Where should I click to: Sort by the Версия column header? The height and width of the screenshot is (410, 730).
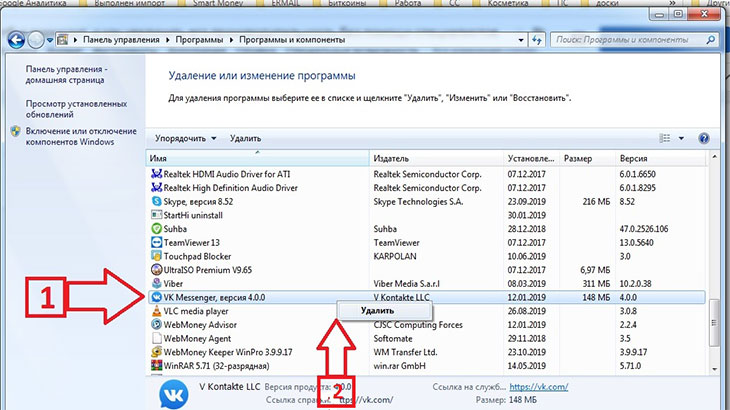pos(661,158)
